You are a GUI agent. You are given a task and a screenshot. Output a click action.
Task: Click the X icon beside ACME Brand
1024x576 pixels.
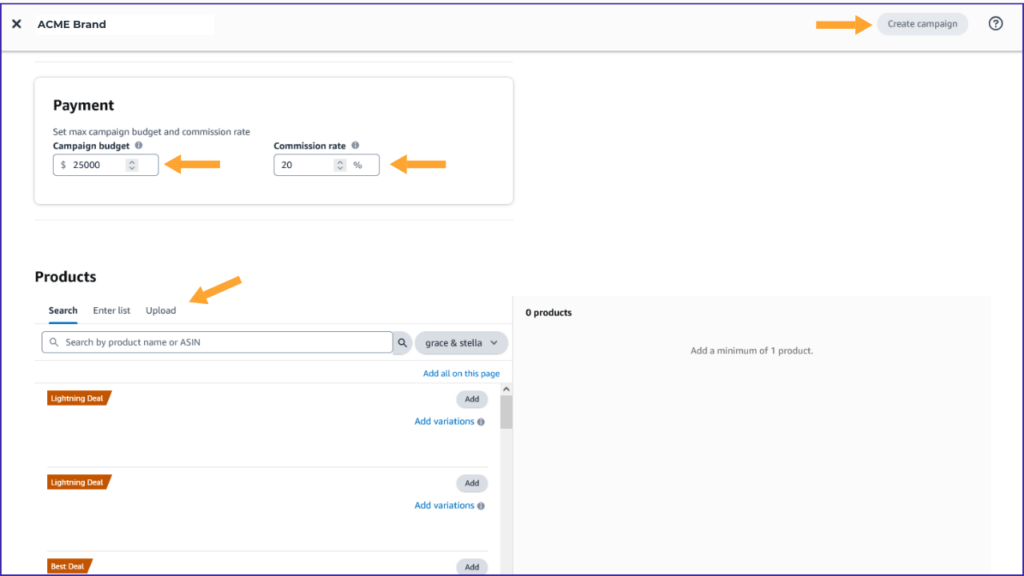tap(16, 23)
